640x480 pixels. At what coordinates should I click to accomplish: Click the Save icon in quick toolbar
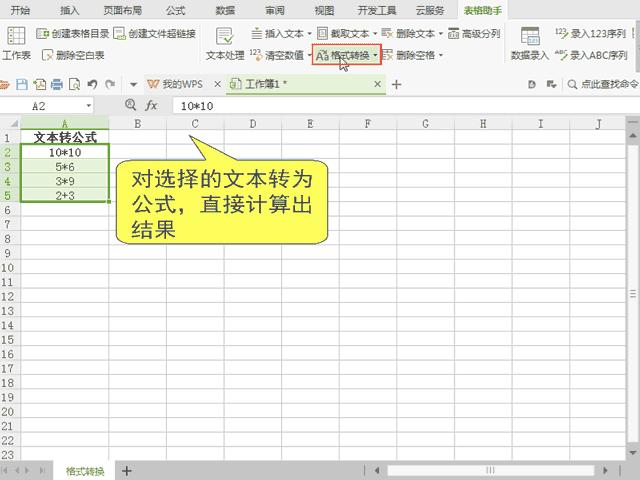(22, 84)
